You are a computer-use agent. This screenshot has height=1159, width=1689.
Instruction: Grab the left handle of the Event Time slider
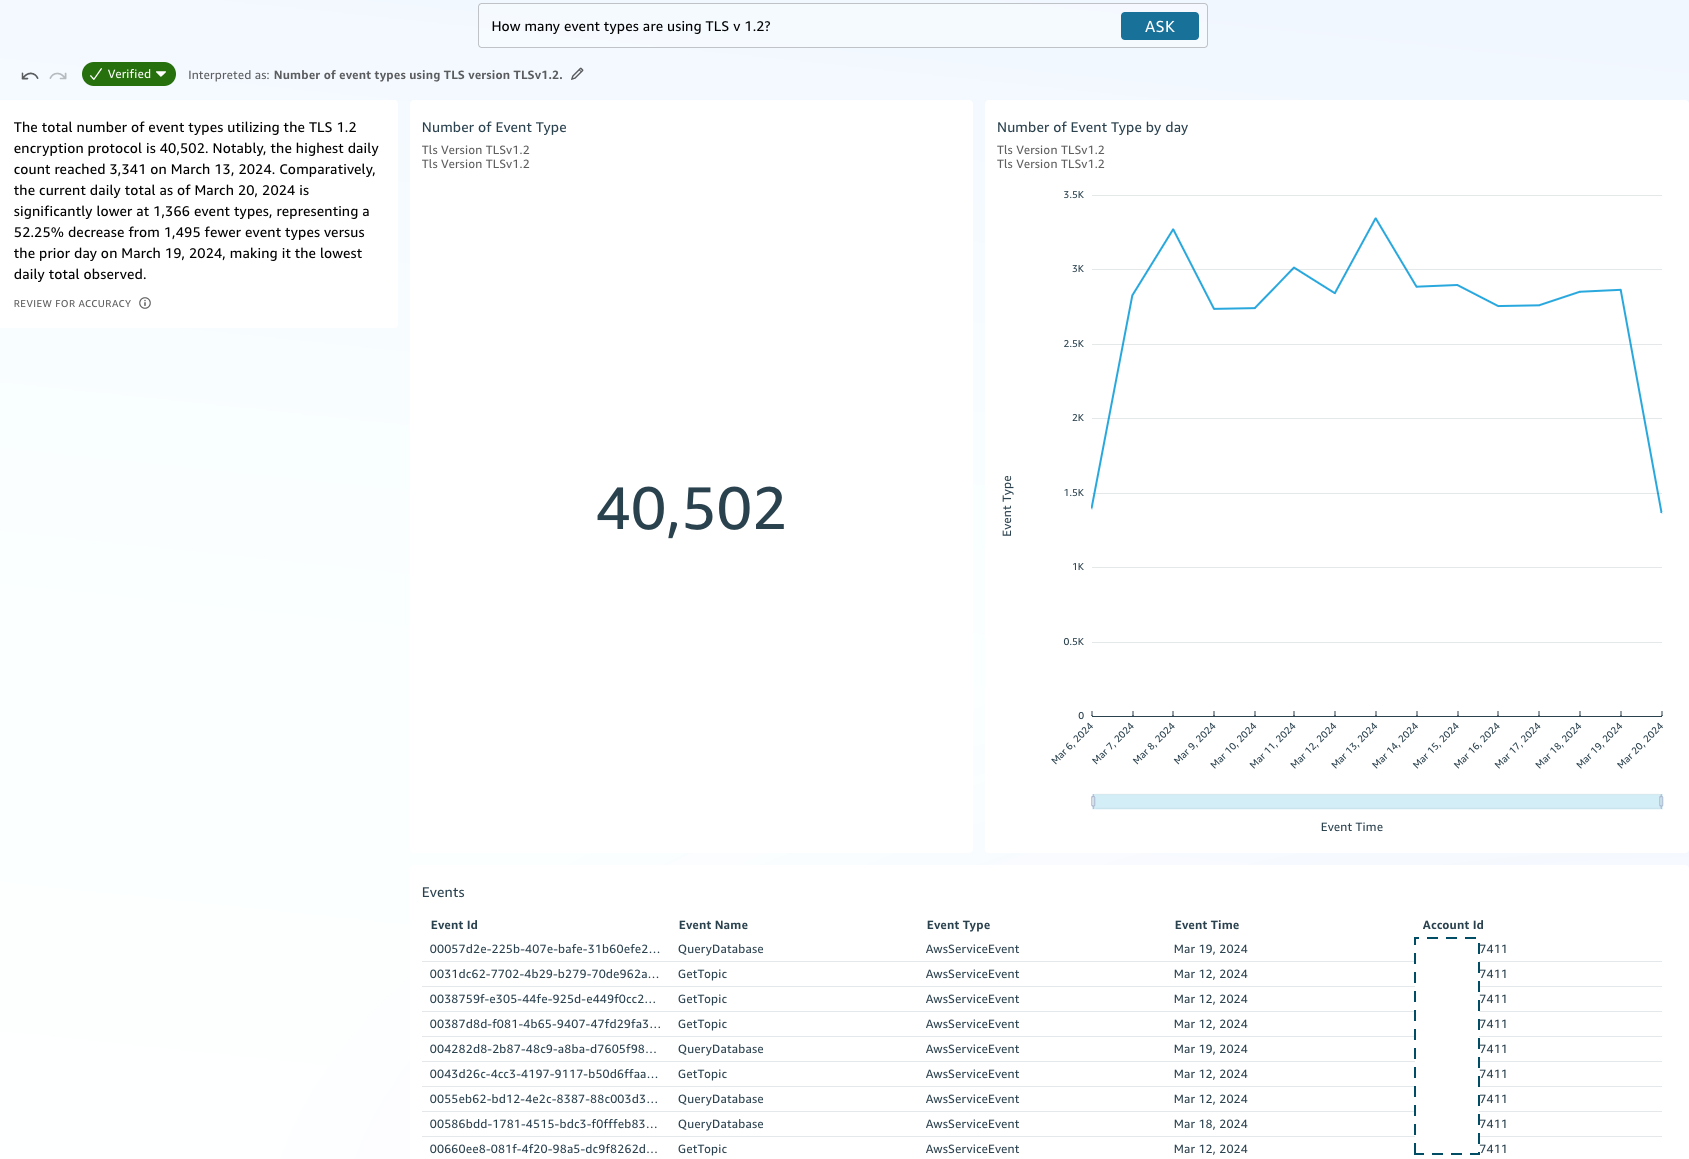1093,801
